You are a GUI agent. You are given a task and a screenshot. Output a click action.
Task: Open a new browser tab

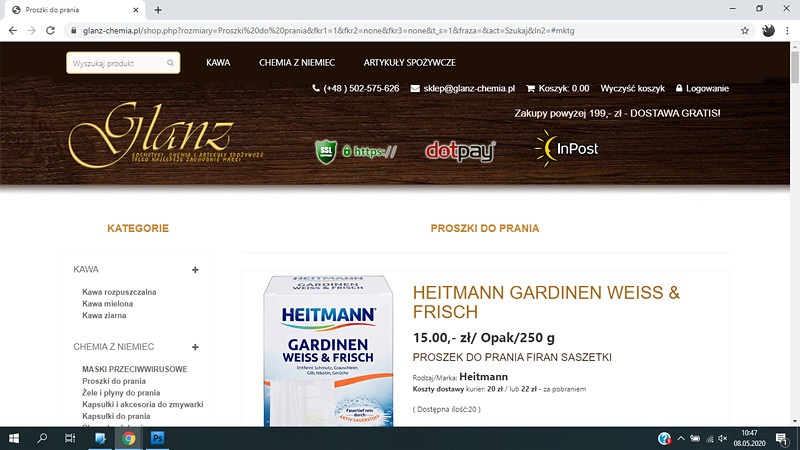[158, 10]
